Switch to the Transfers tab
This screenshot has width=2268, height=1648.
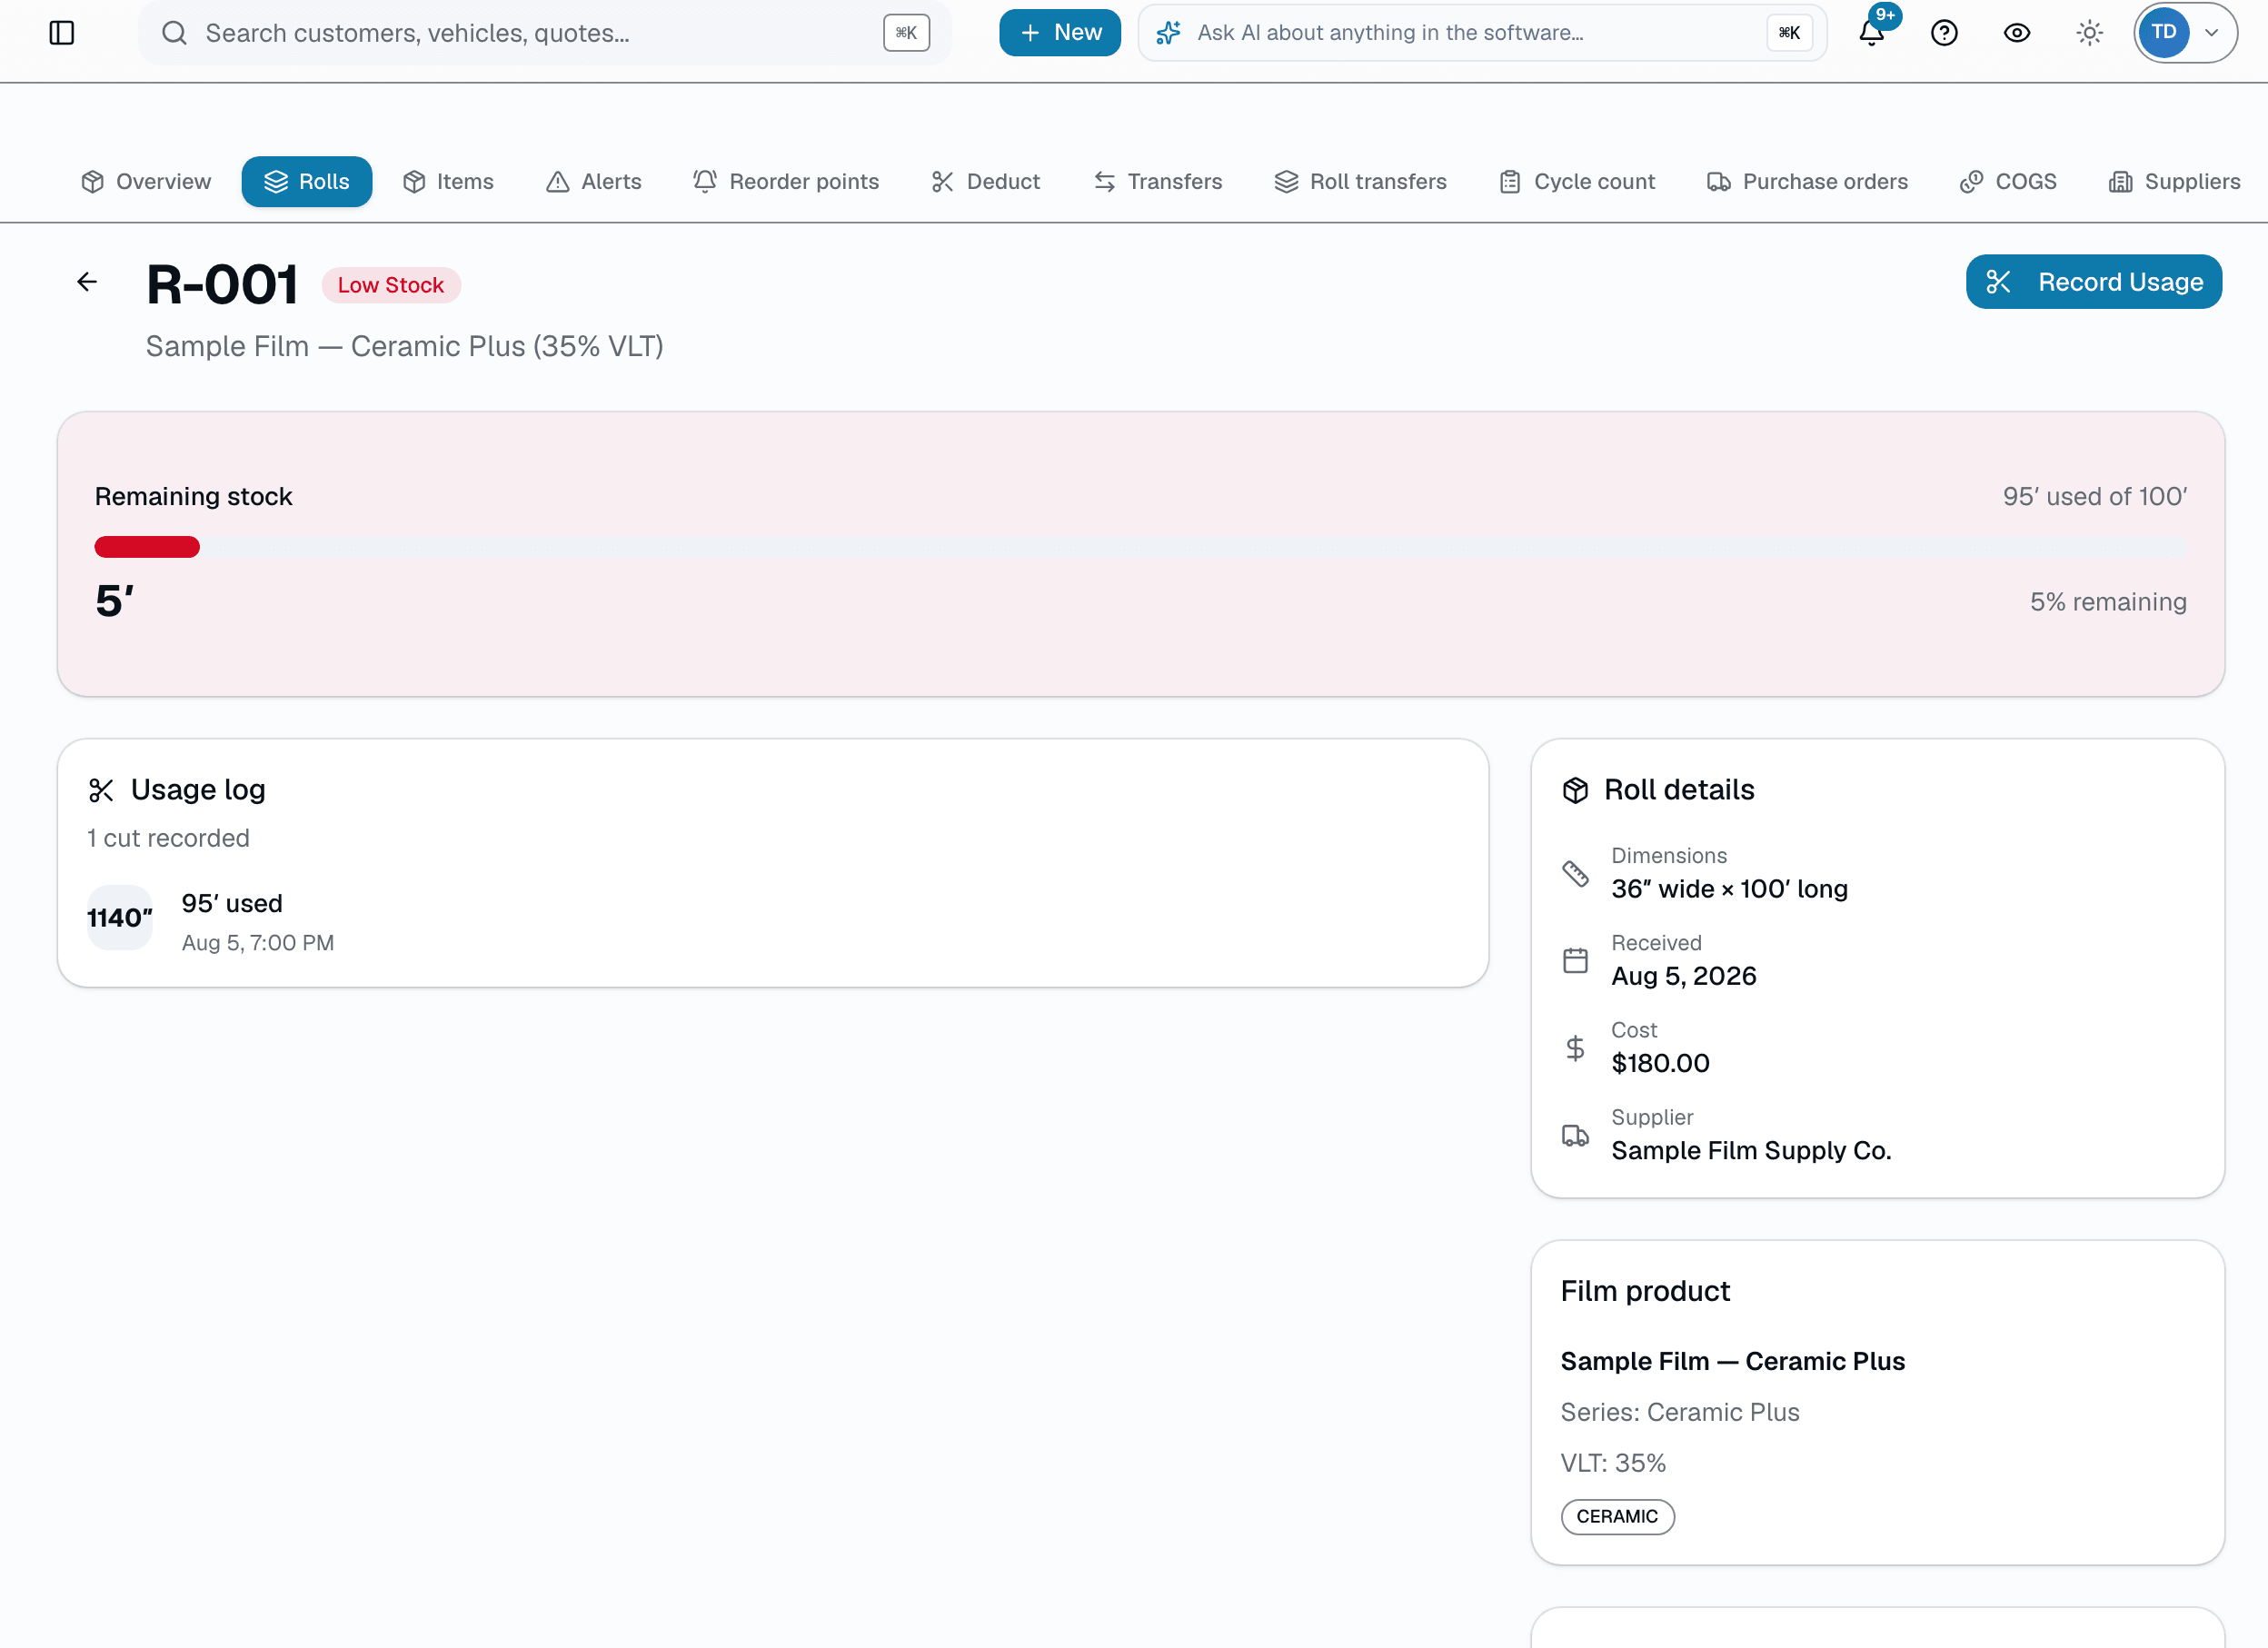tap(1158, 182)
